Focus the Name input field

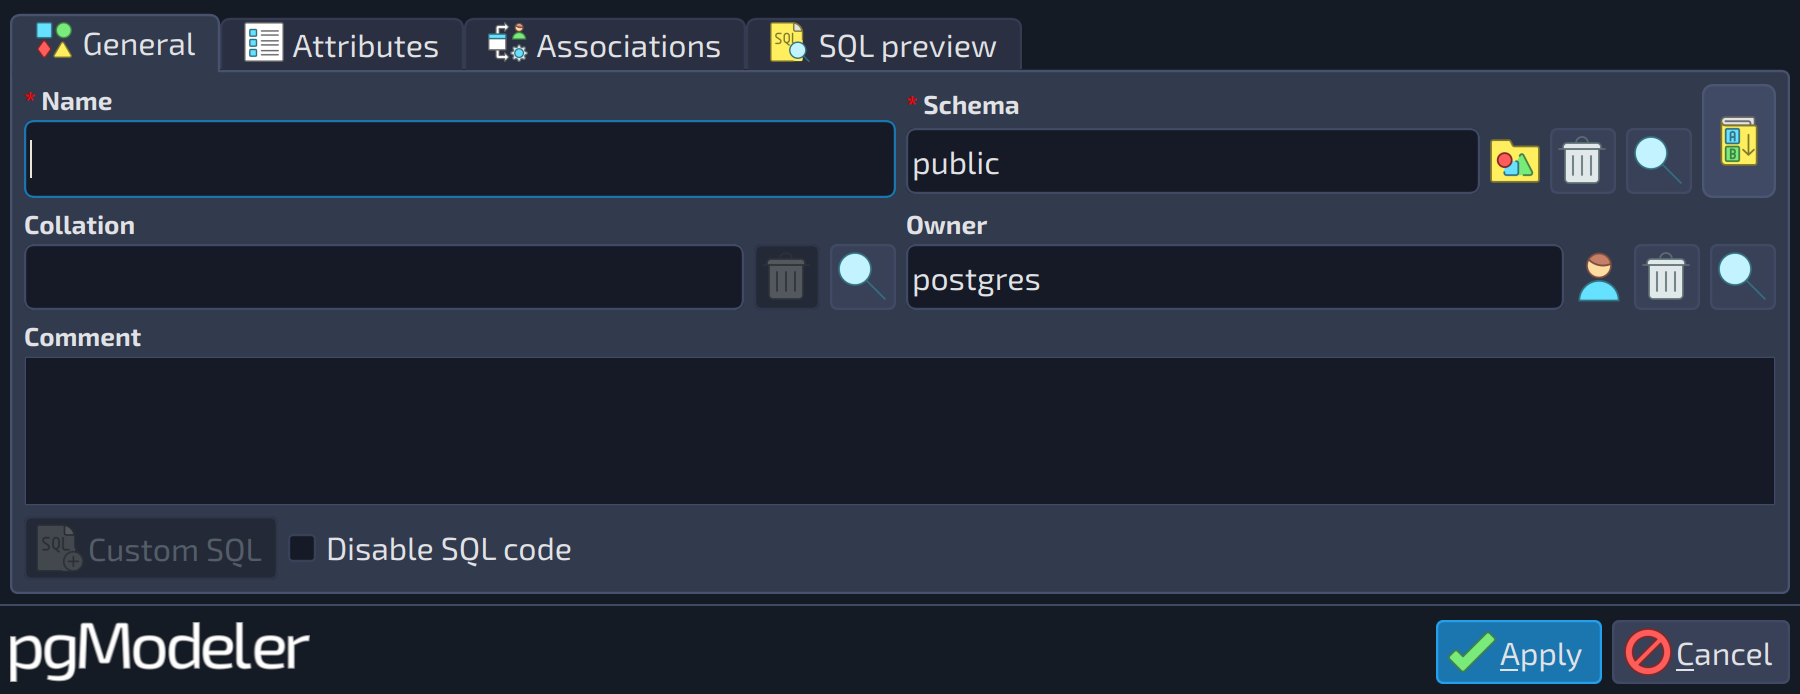(x=459, y=159)
